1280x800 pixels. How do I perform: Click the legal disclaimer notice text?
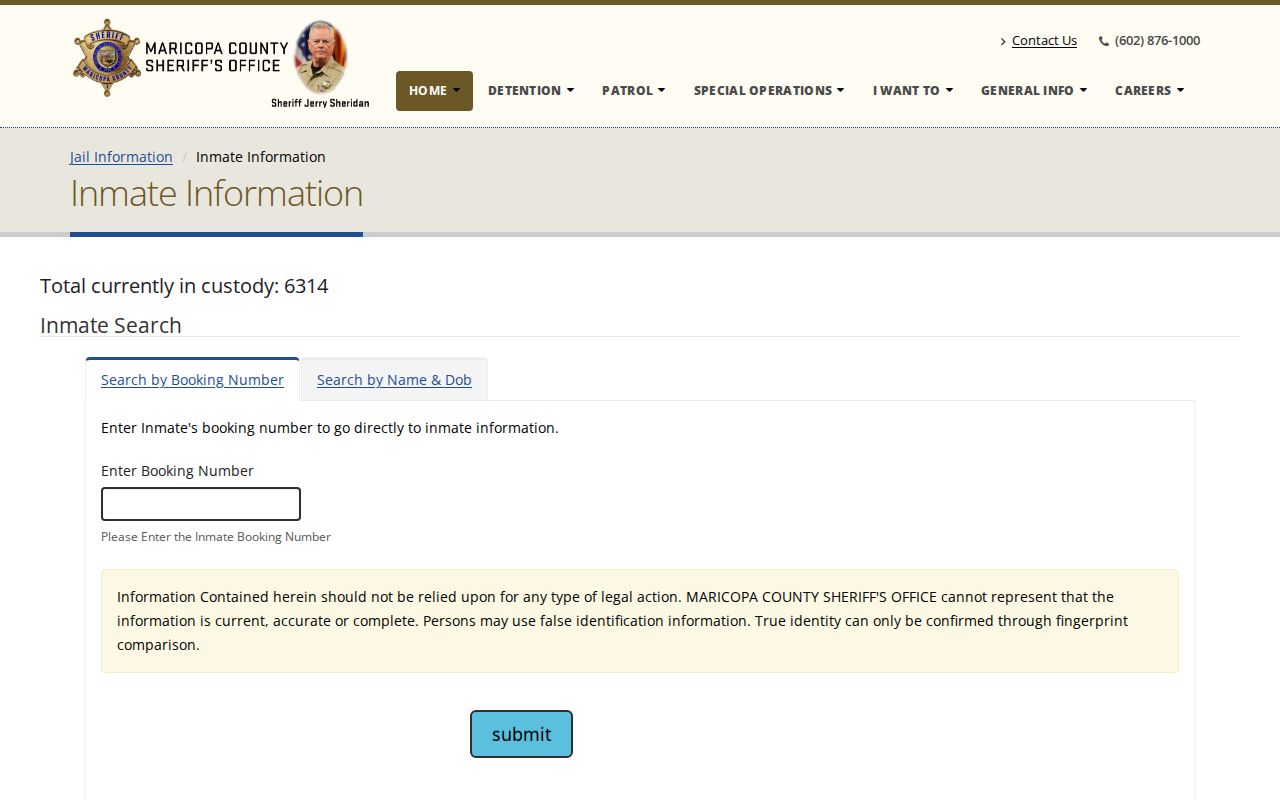click(640, 621)
